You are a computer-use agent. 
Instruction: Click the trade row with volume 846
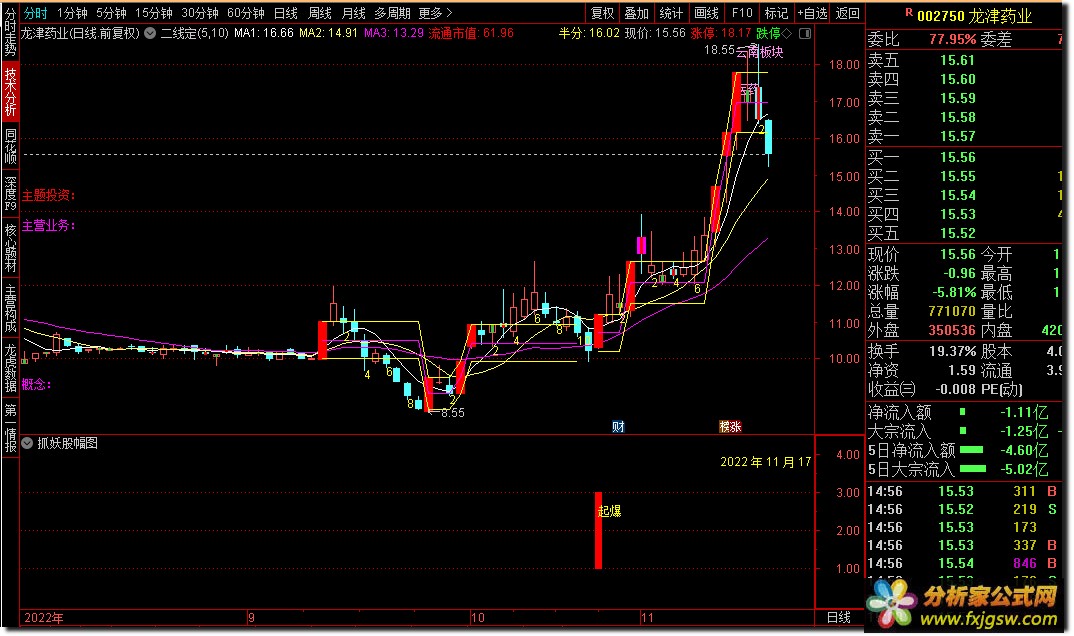[964, 563]
